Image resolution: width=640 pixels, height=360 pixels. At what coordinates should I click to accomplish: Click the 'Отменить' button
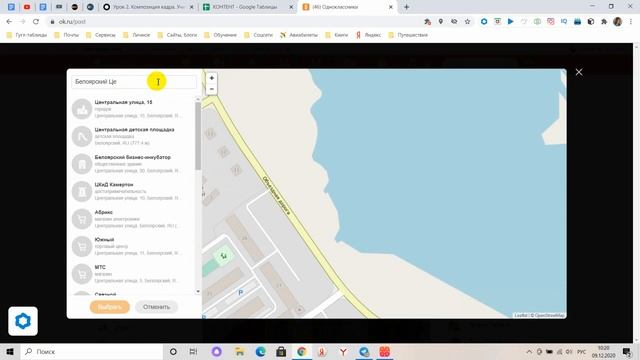(x=156, y=307)
